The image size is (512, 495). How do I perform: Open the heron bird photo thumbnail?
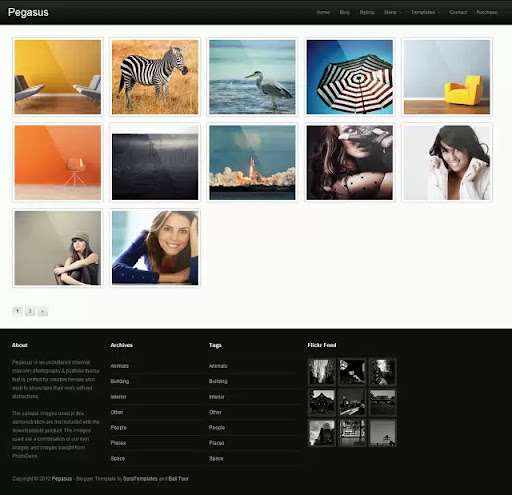point(252,77)
